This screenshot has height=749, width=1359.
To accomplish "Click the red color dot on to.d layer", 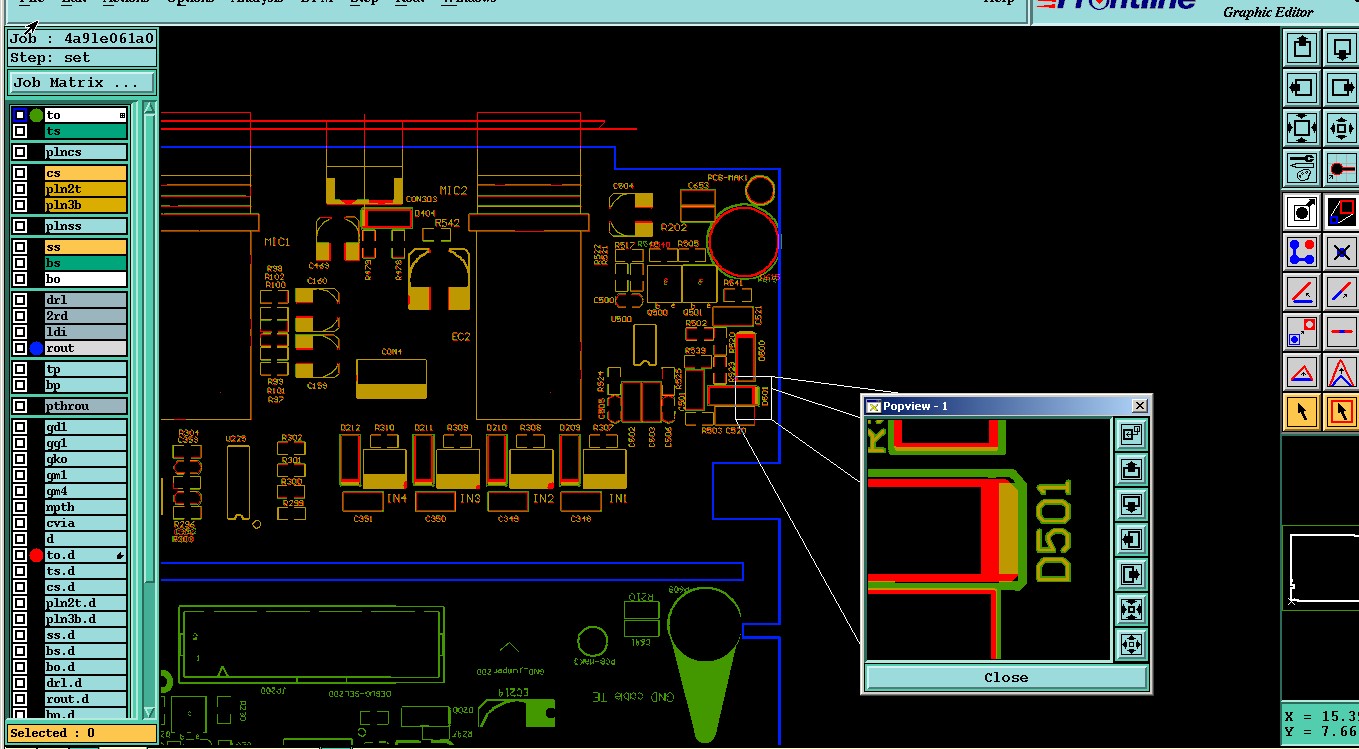I will click(37, 555).
